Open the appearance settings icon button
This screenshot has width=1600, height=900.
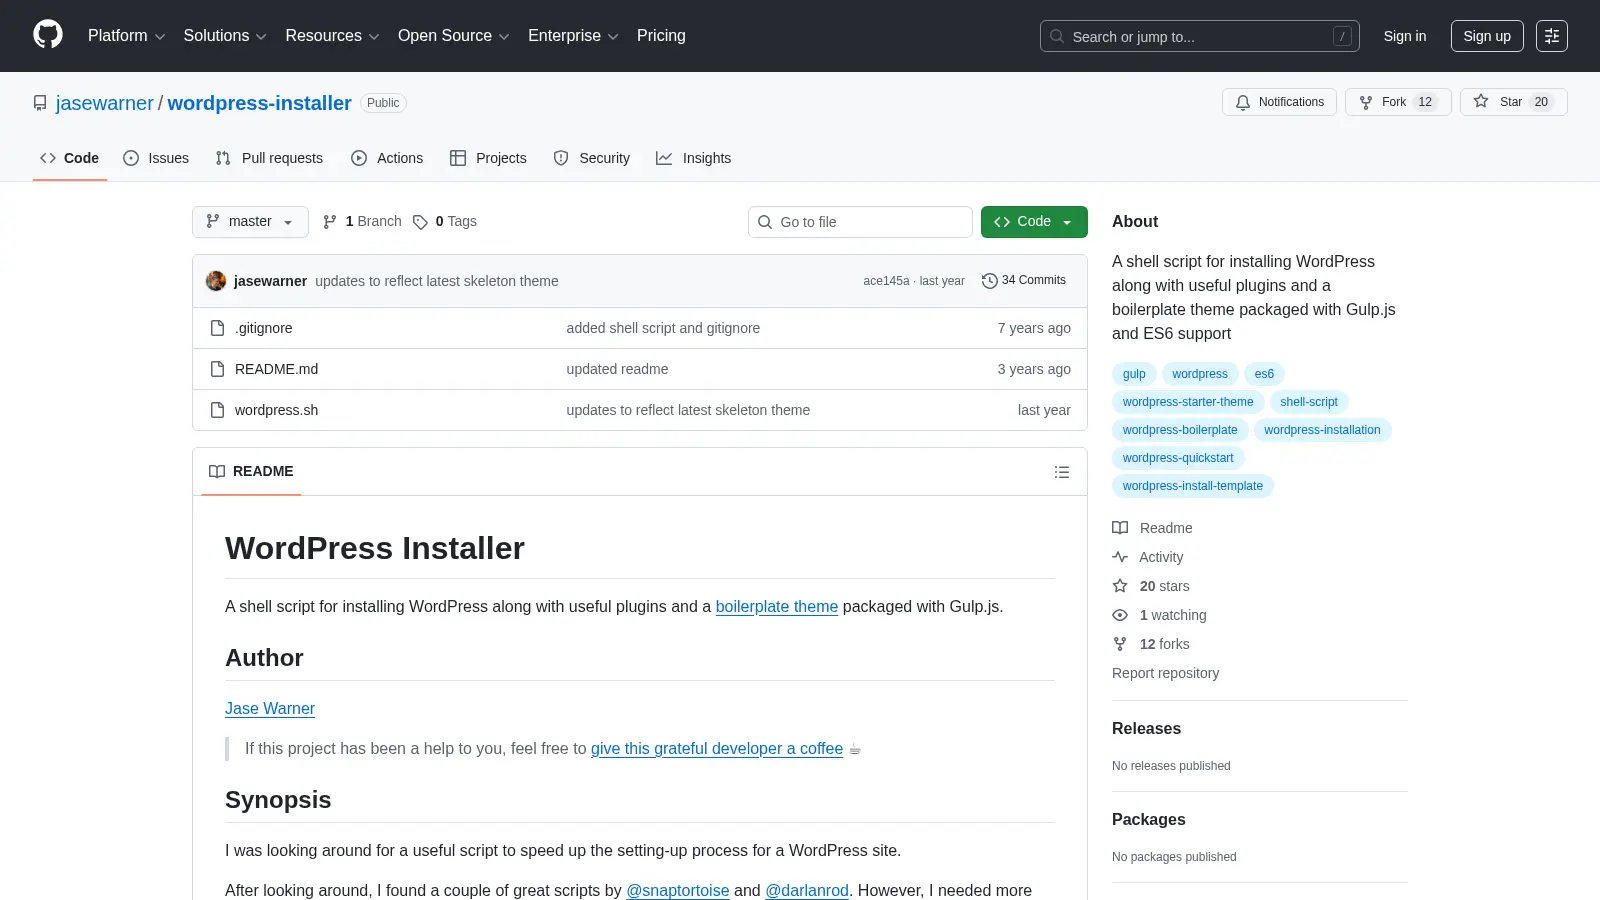tap(1552, 36)
